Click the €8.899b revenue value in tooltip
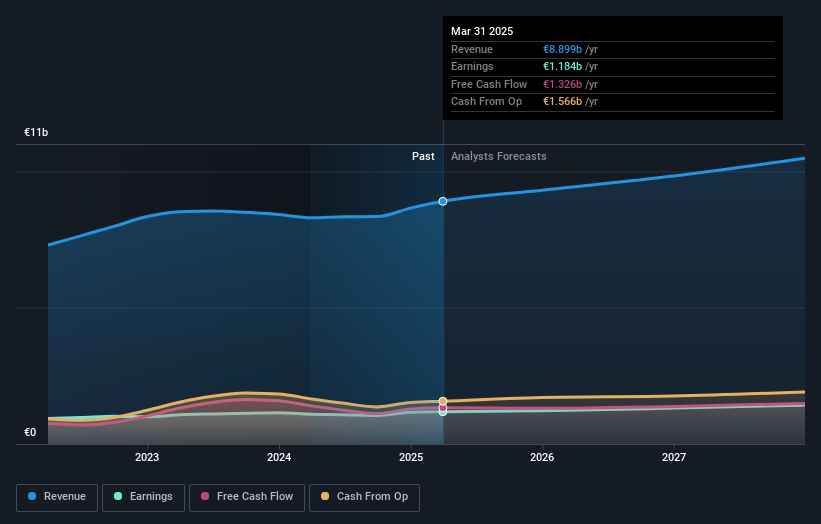This screenshot has height=524, width=821. point(562,49)
